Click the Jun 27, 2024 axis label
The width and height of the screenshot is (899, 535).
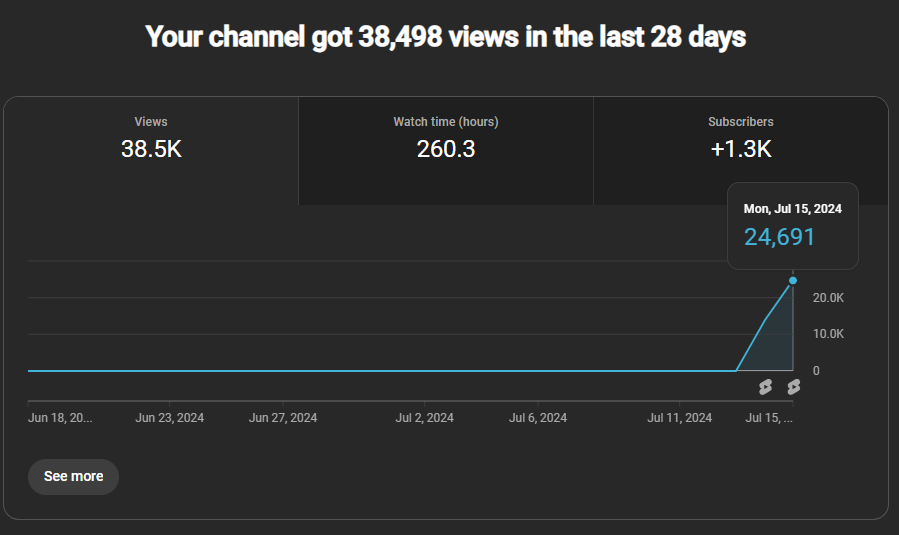[283, 418]
